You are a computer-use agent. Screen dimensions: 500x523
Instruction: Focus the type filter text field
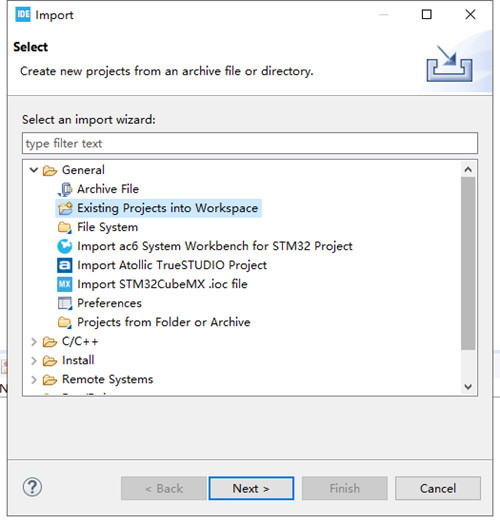click(x=250, y=143)
